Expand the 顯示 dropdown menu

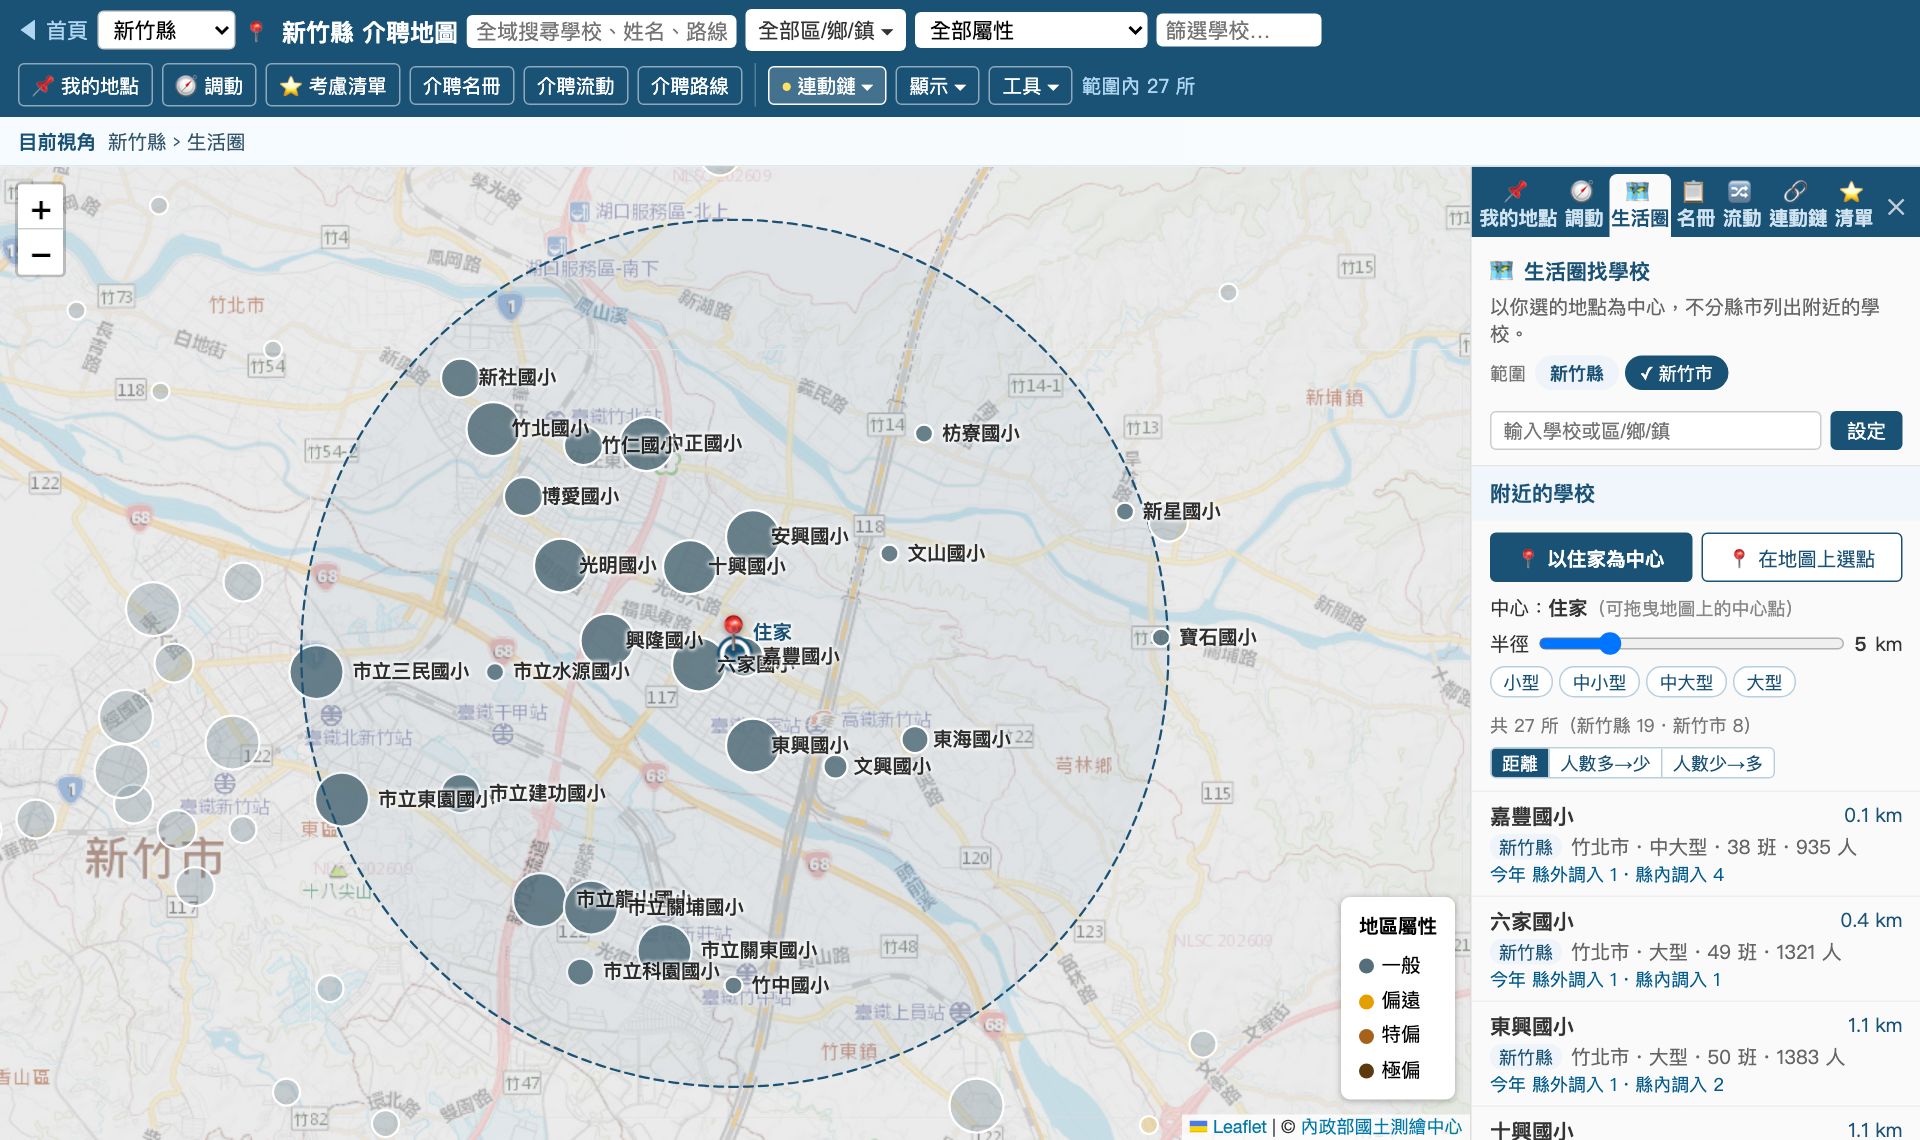pos(937,86)
